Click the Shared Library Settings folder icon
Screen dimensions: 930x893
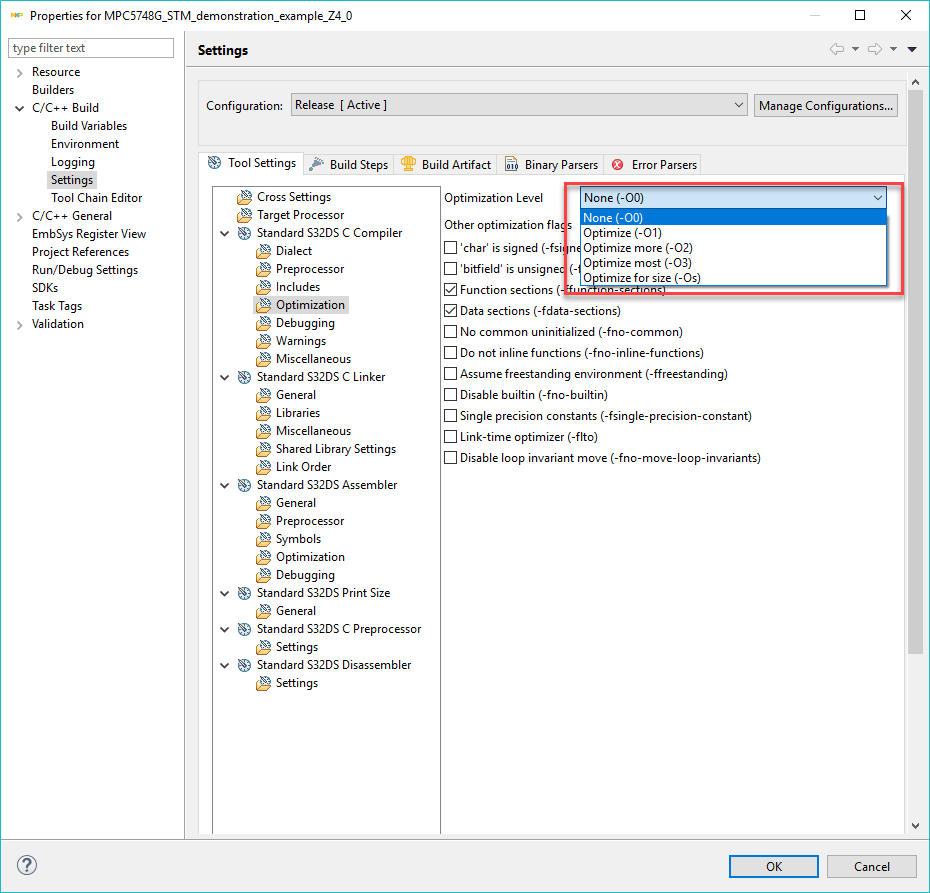pos(263,449)
